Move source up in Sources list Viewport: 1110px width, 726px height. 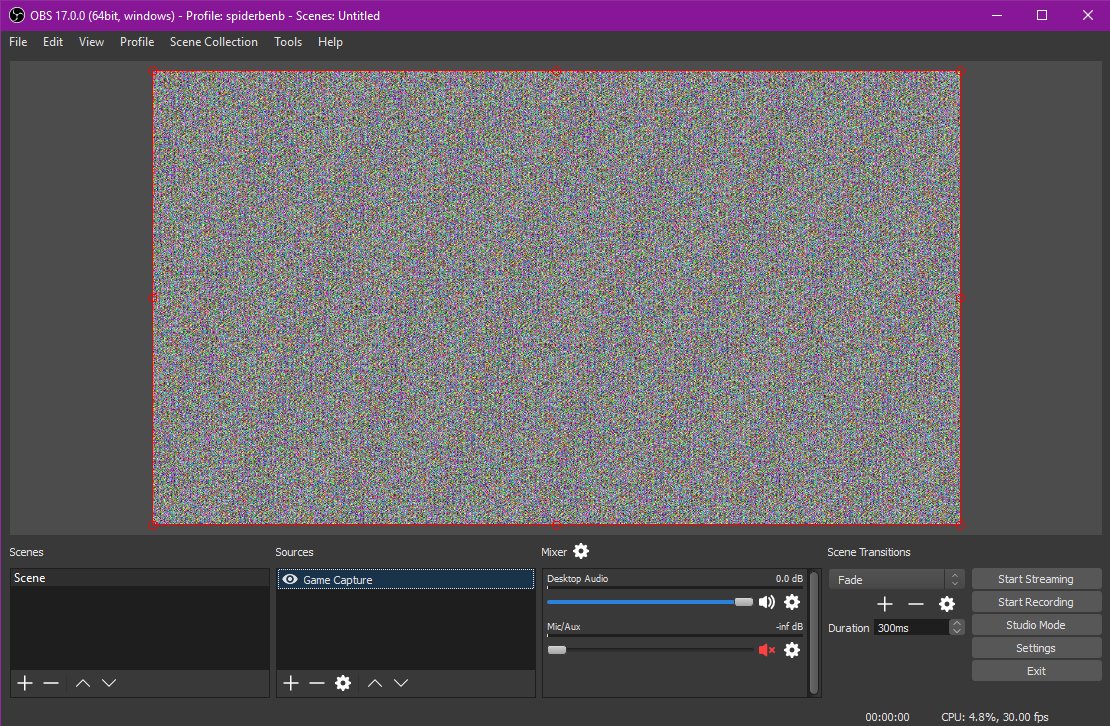pos(375,683)
